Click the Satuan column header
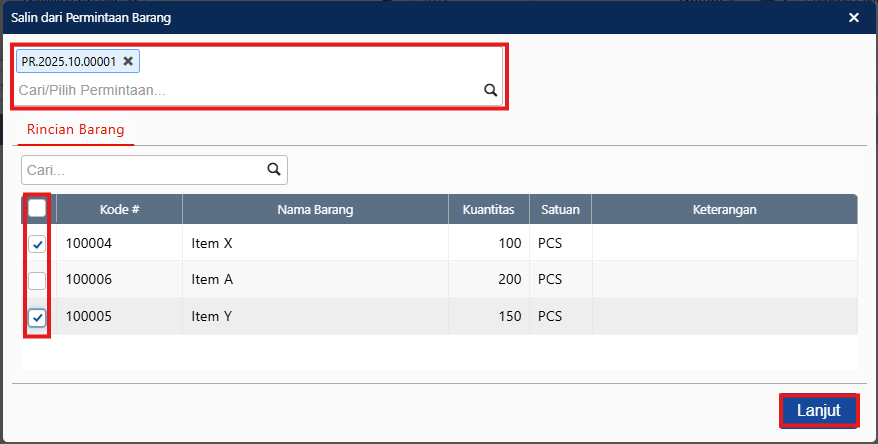This screenshot has height=444, width=878. 560,209
